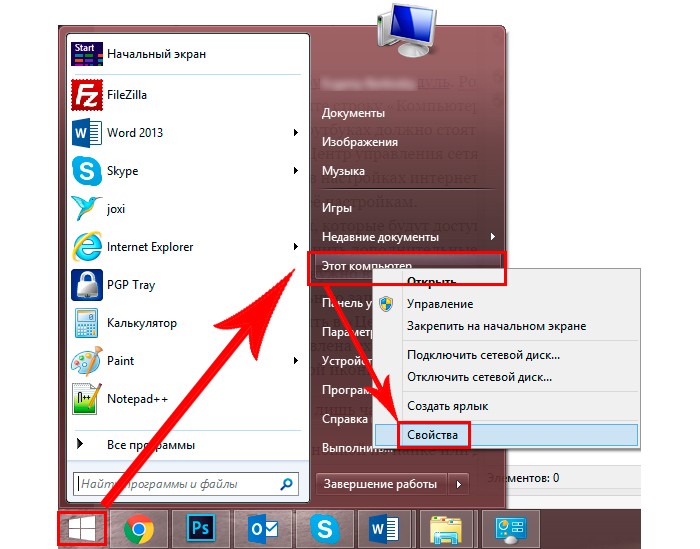
Task: Open Игры in the Start menu
Action: click(337, 208)
